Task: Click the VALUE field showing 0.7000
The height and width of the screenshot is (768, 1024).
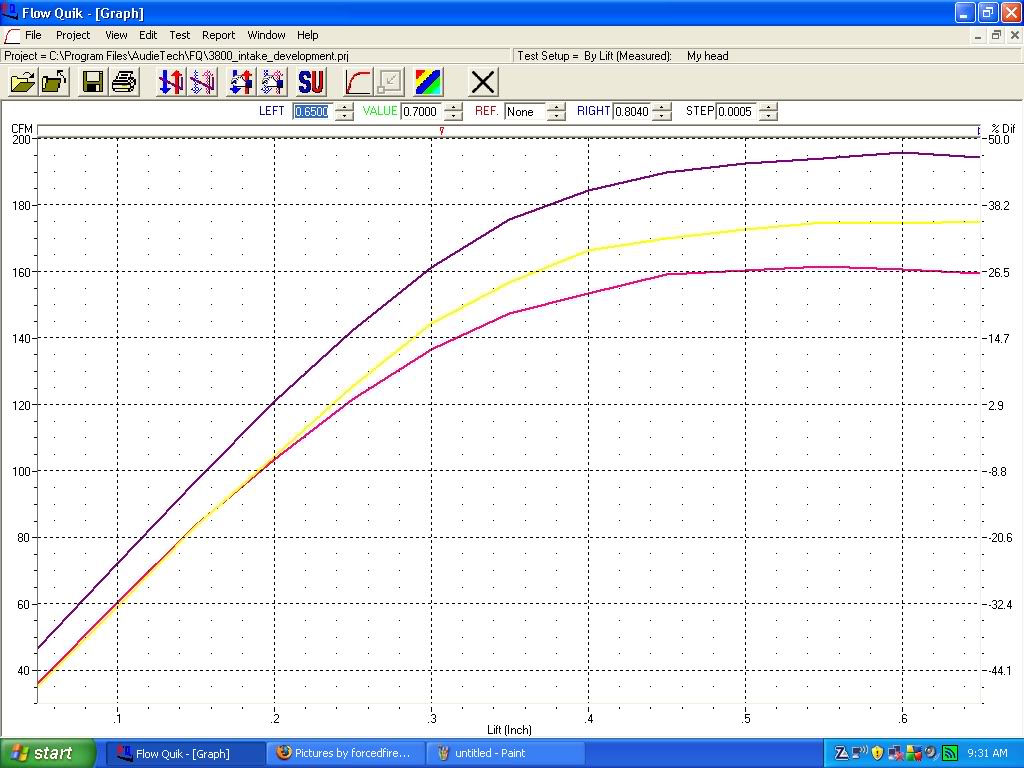Action: 421,112
